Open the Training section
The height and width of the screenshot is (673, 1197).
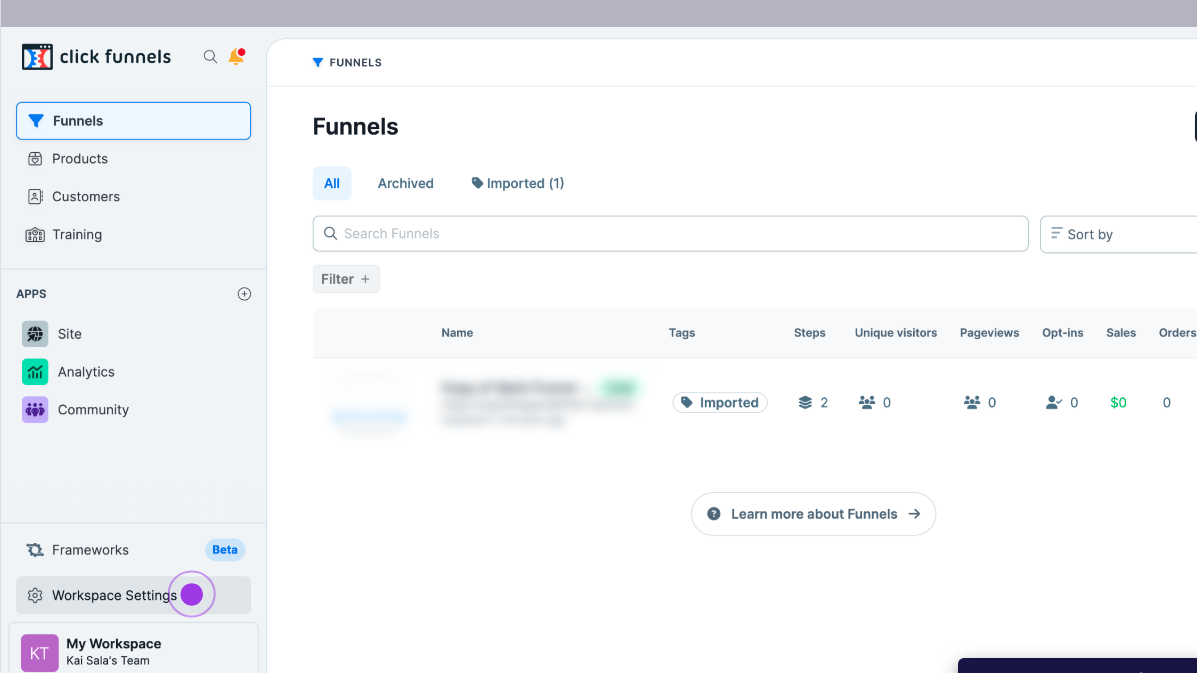(x=76, y=235)
